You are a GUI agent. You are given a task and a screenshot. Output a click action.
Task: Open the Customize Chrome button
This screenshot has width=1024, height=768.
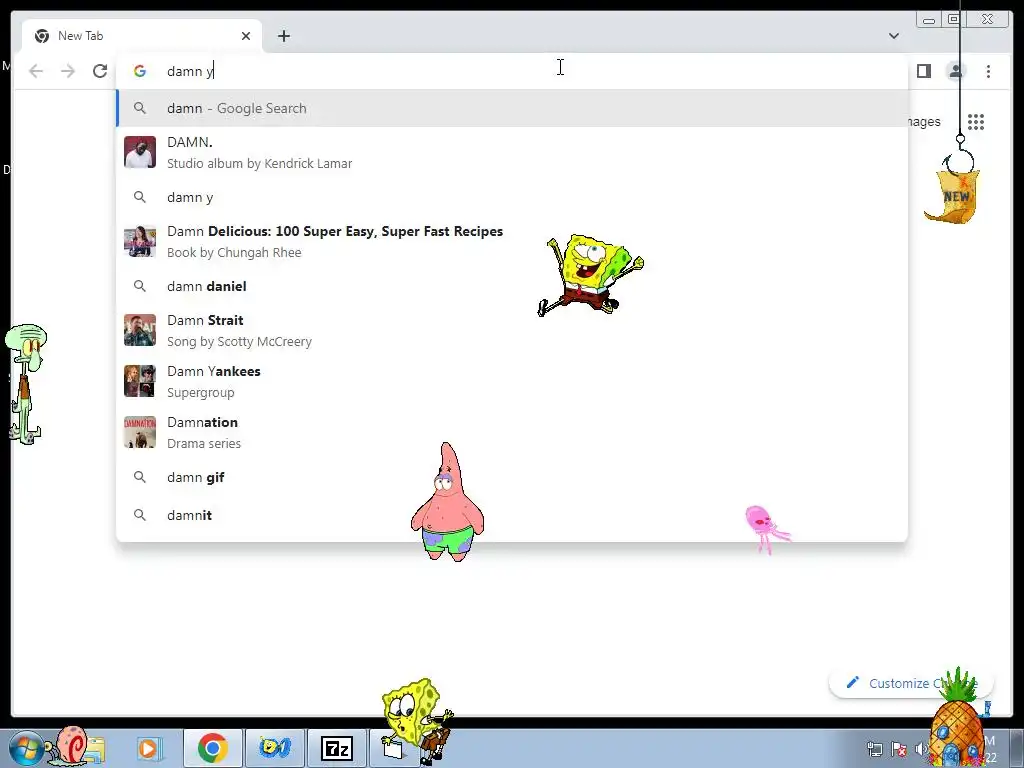pyautogui.click(x=910, y=683)
